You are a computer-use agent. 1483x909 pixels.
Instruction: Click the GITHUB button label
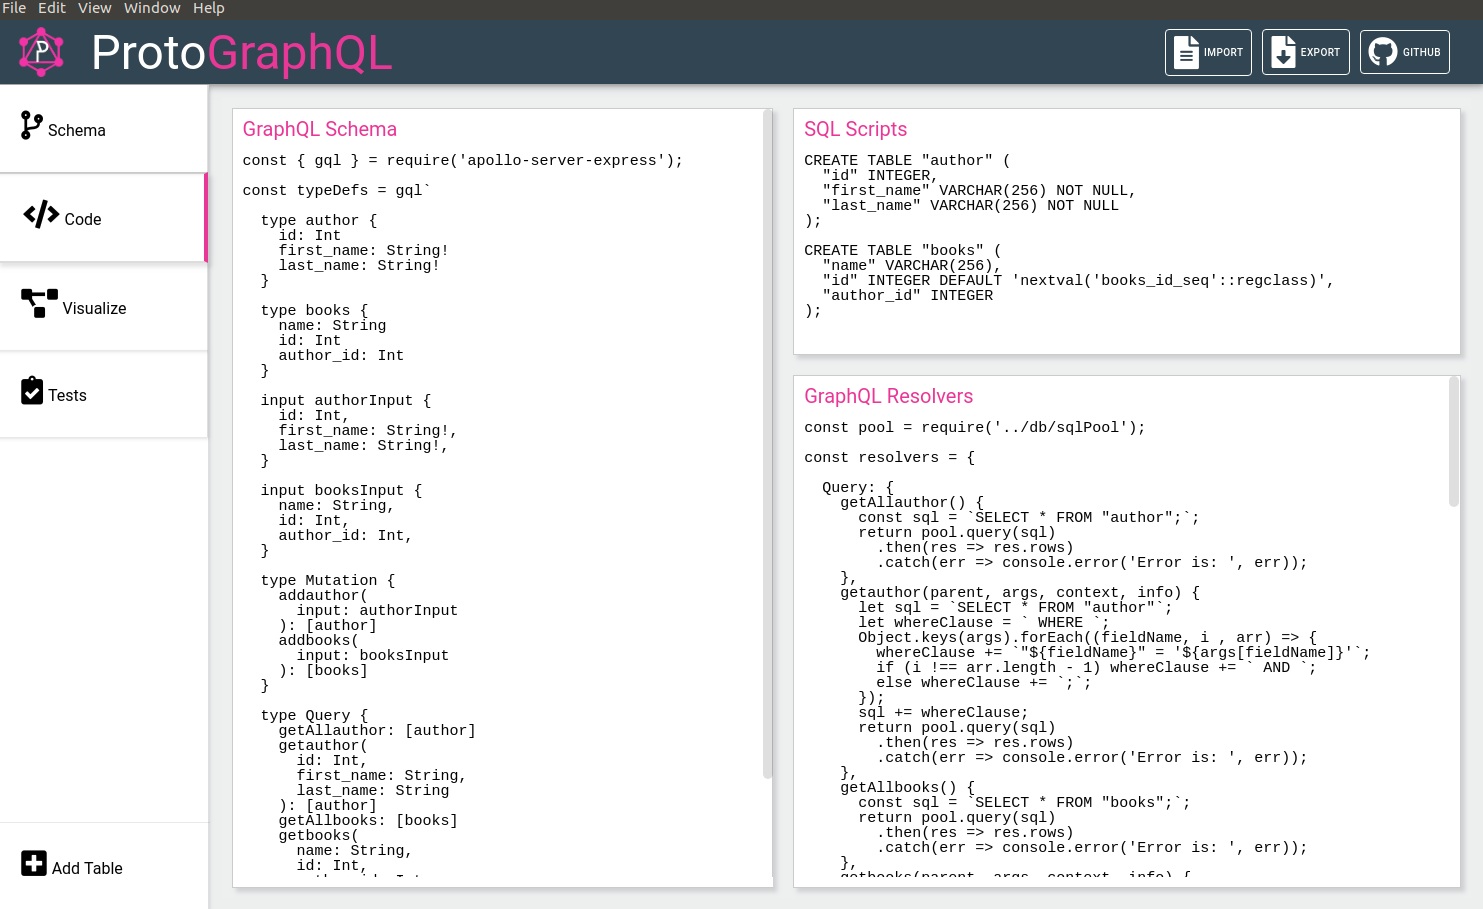pyautogui.click(x=1422, y=52)
